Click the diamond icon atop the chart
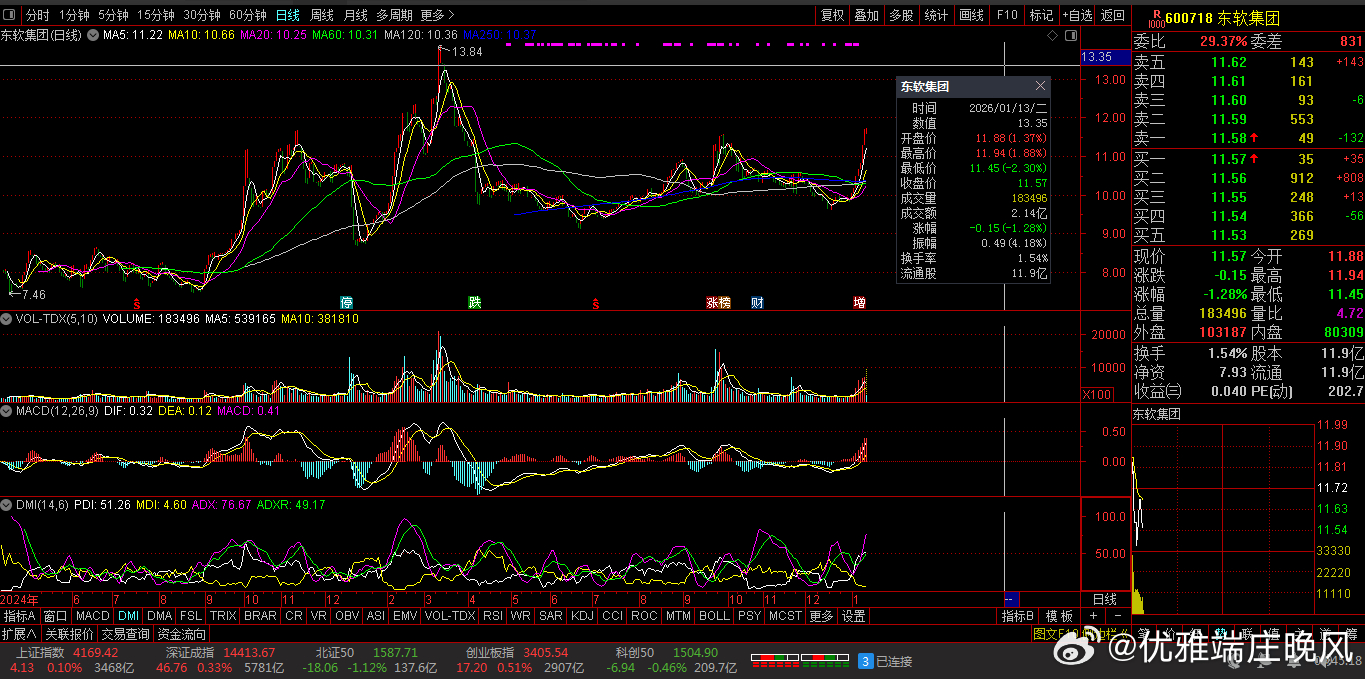This screenshot has width=1365, height=679. [1052, 35]
